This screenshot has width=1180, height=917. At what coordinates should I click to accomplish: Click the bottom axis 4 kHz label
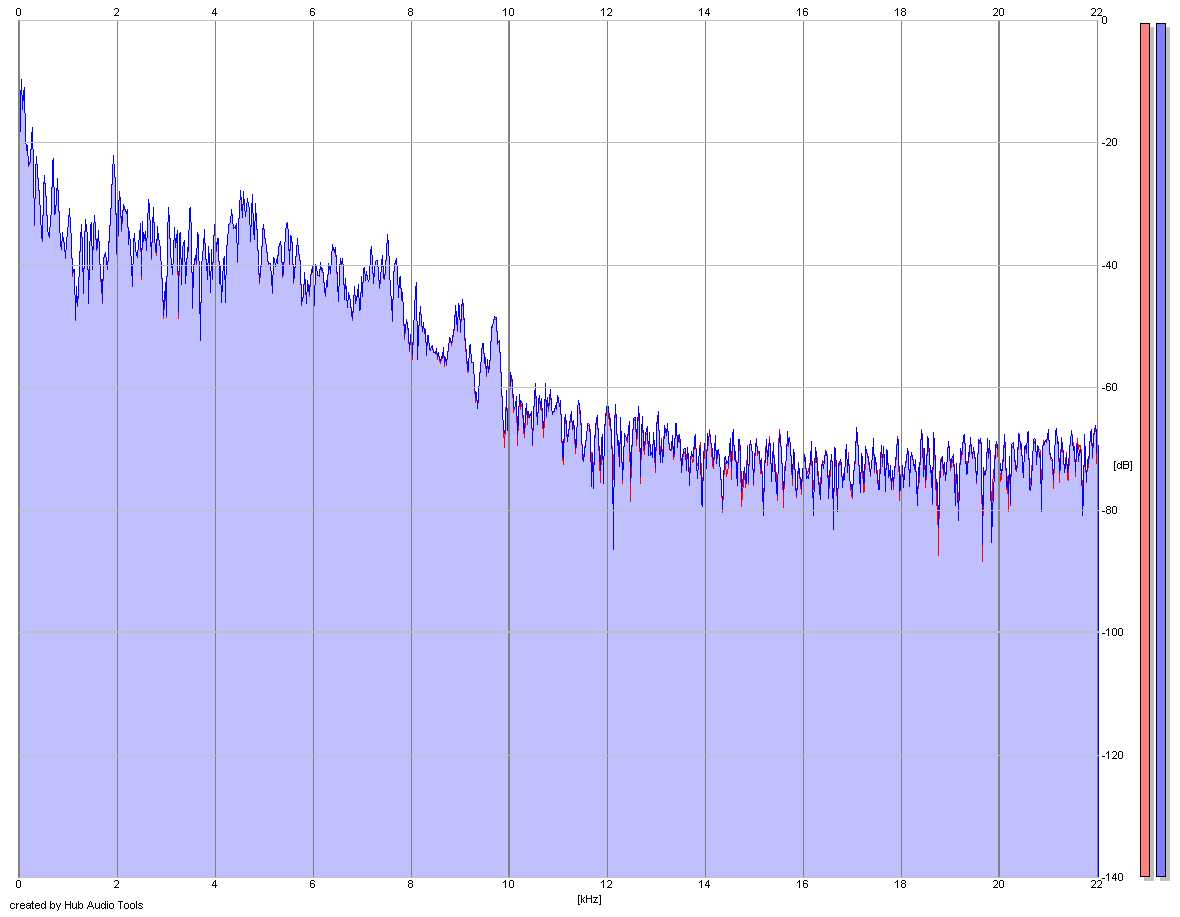[x=214, y=885]
